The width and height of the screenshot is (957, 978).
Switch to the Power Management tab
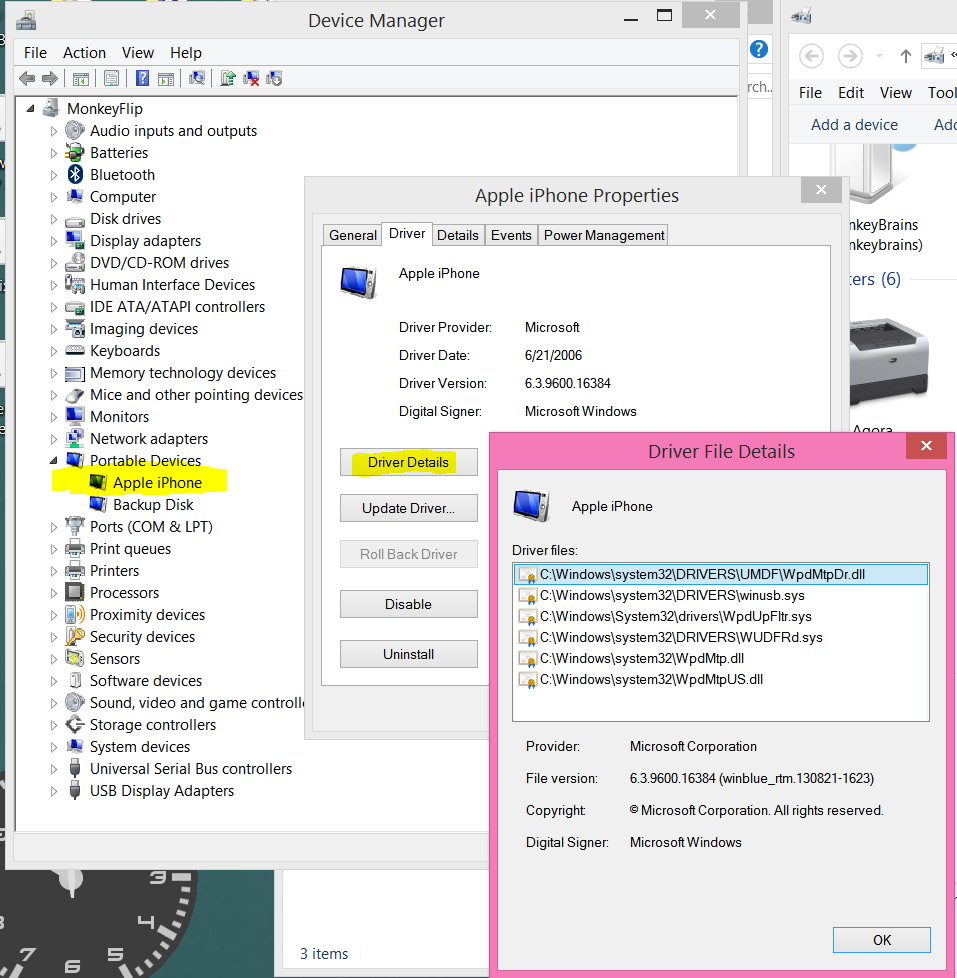click(603, 235)
